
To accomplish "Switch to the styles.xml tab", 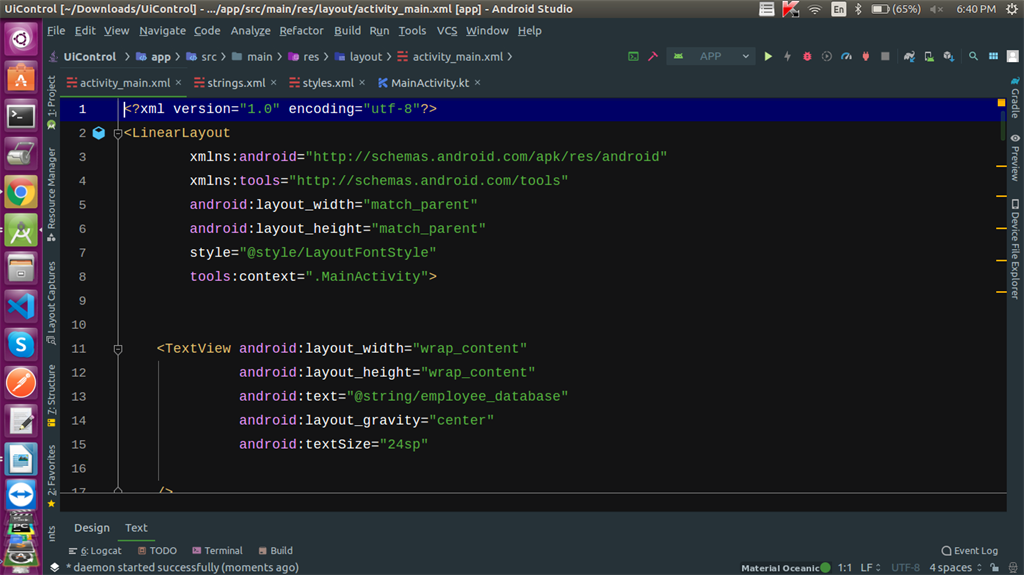I will coord(328,83).
